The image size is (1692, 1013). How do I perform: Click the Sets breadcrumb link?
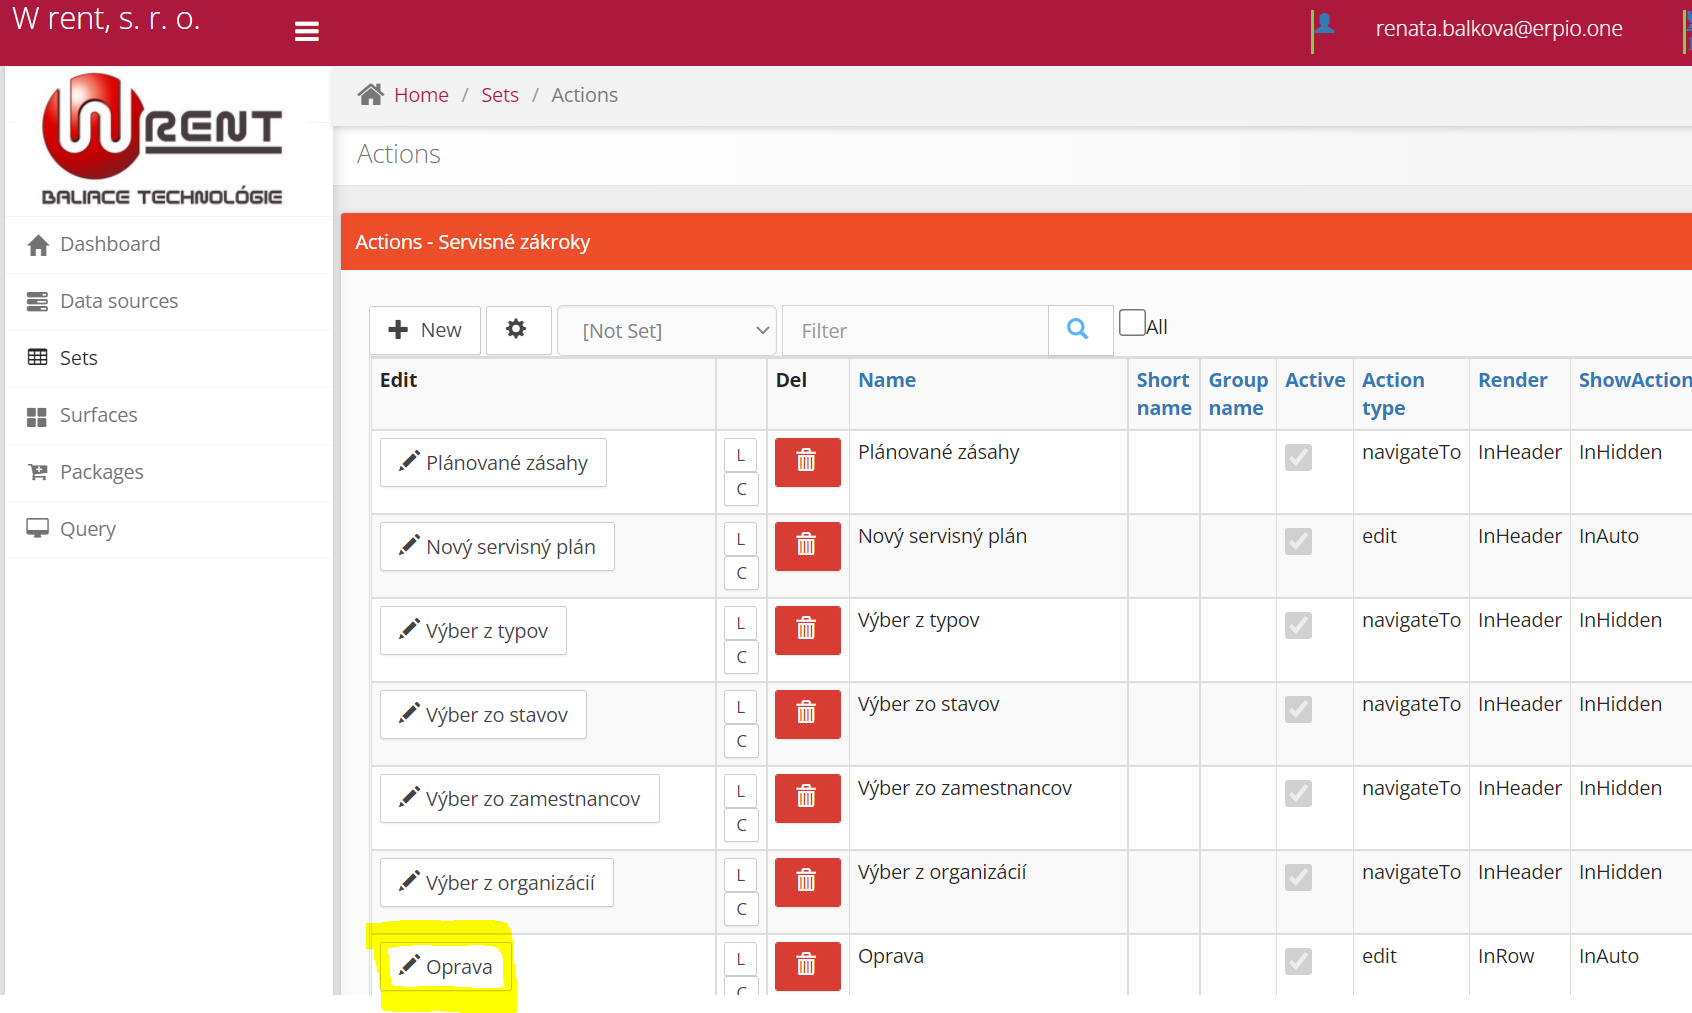point(499,95)
